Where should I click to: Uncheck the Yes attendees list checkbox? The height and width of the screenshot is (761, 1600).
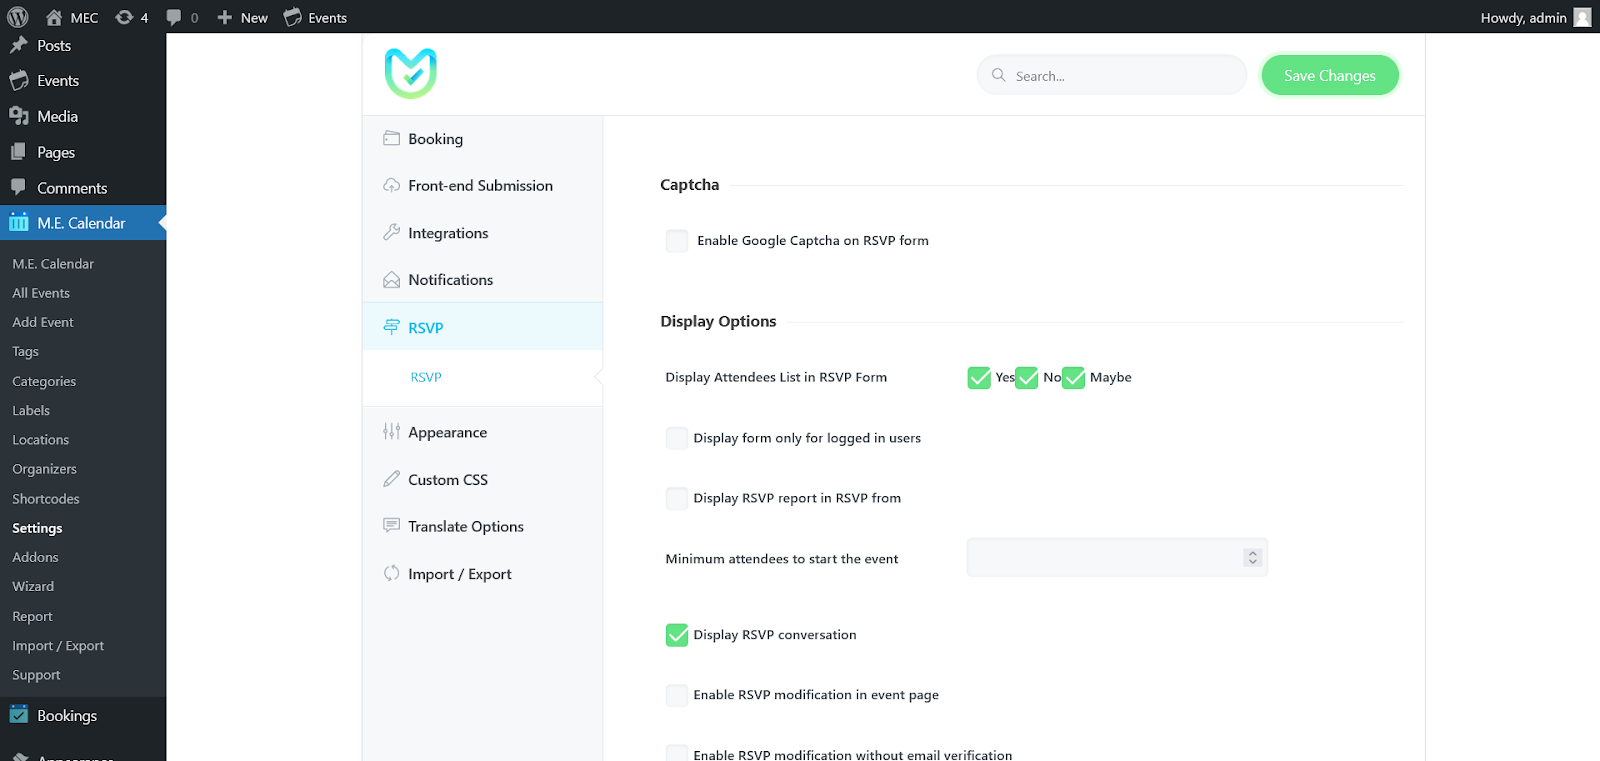pos(979,377)
